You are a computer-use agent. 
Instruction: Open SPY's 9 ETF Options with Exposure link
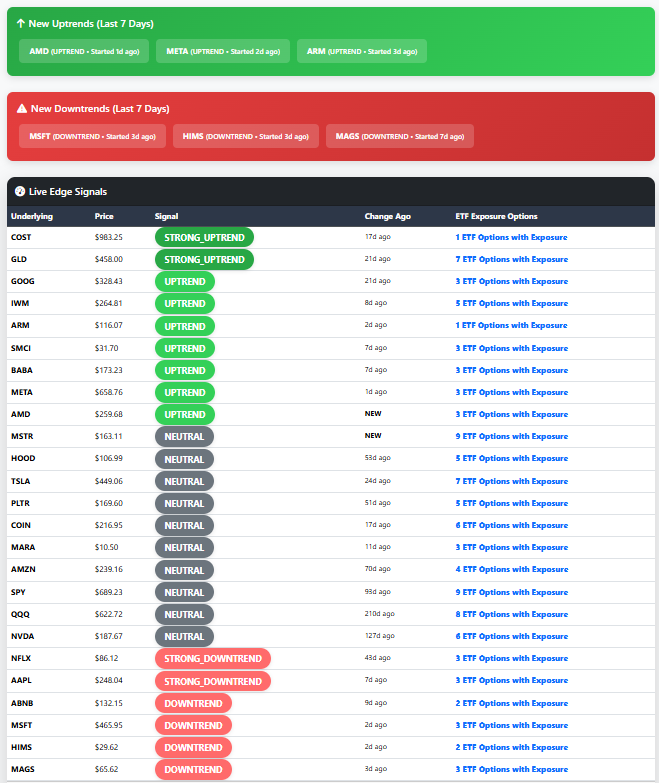[x=512, y=592]
